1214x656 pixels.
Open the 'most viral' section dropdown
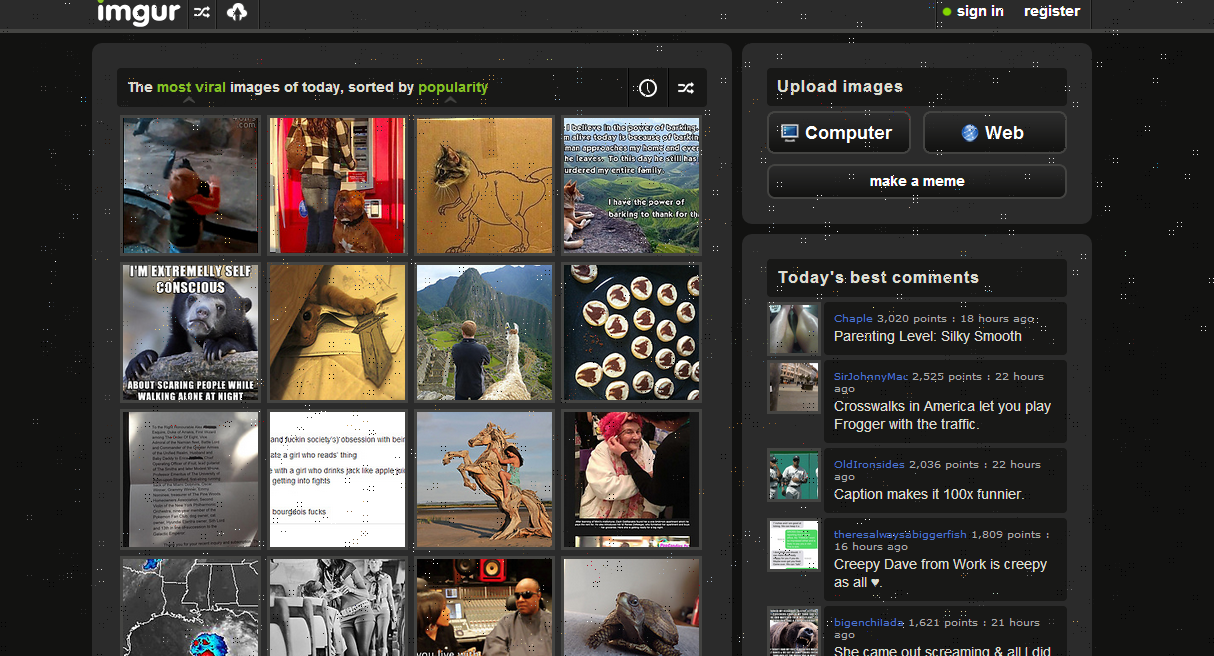coord(191,87)
